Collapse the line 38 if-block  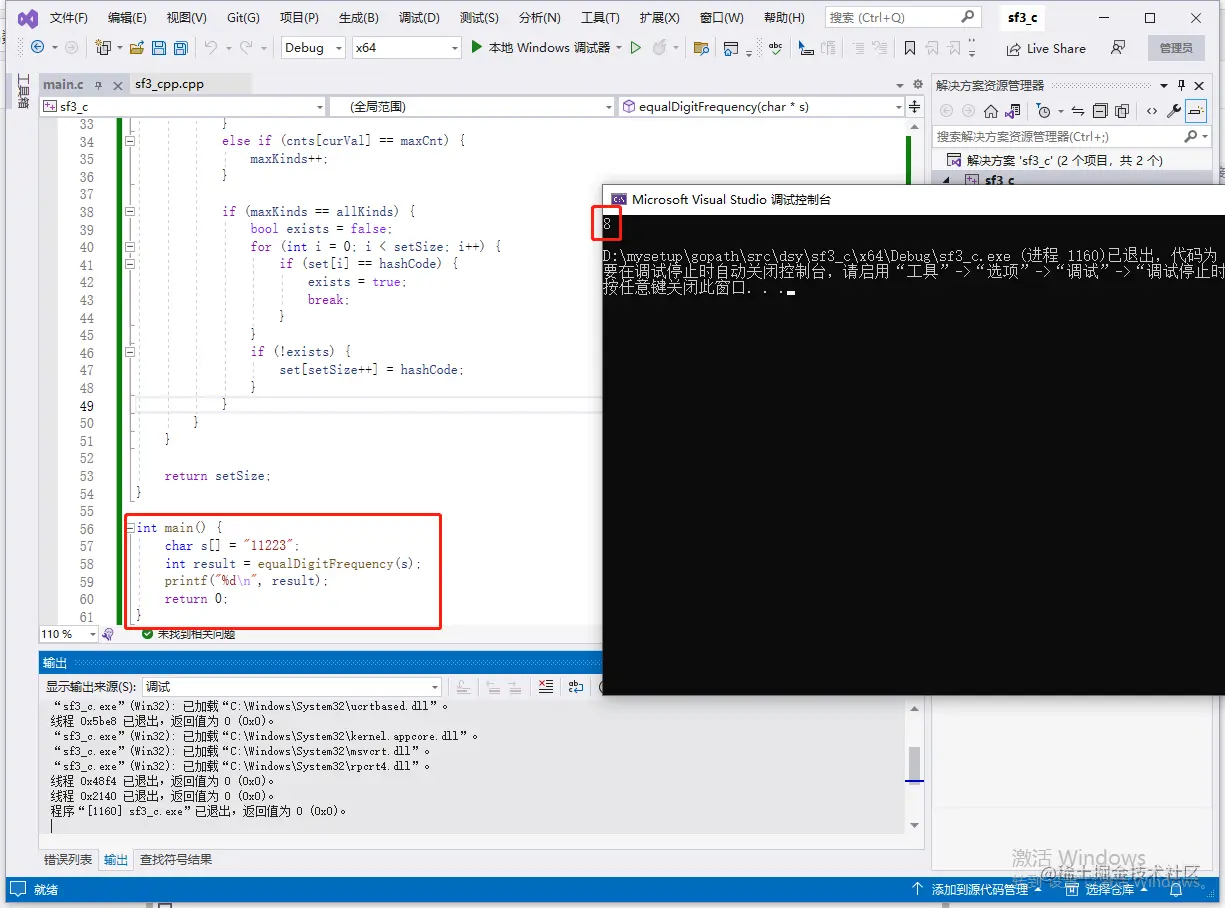[130, 211]
